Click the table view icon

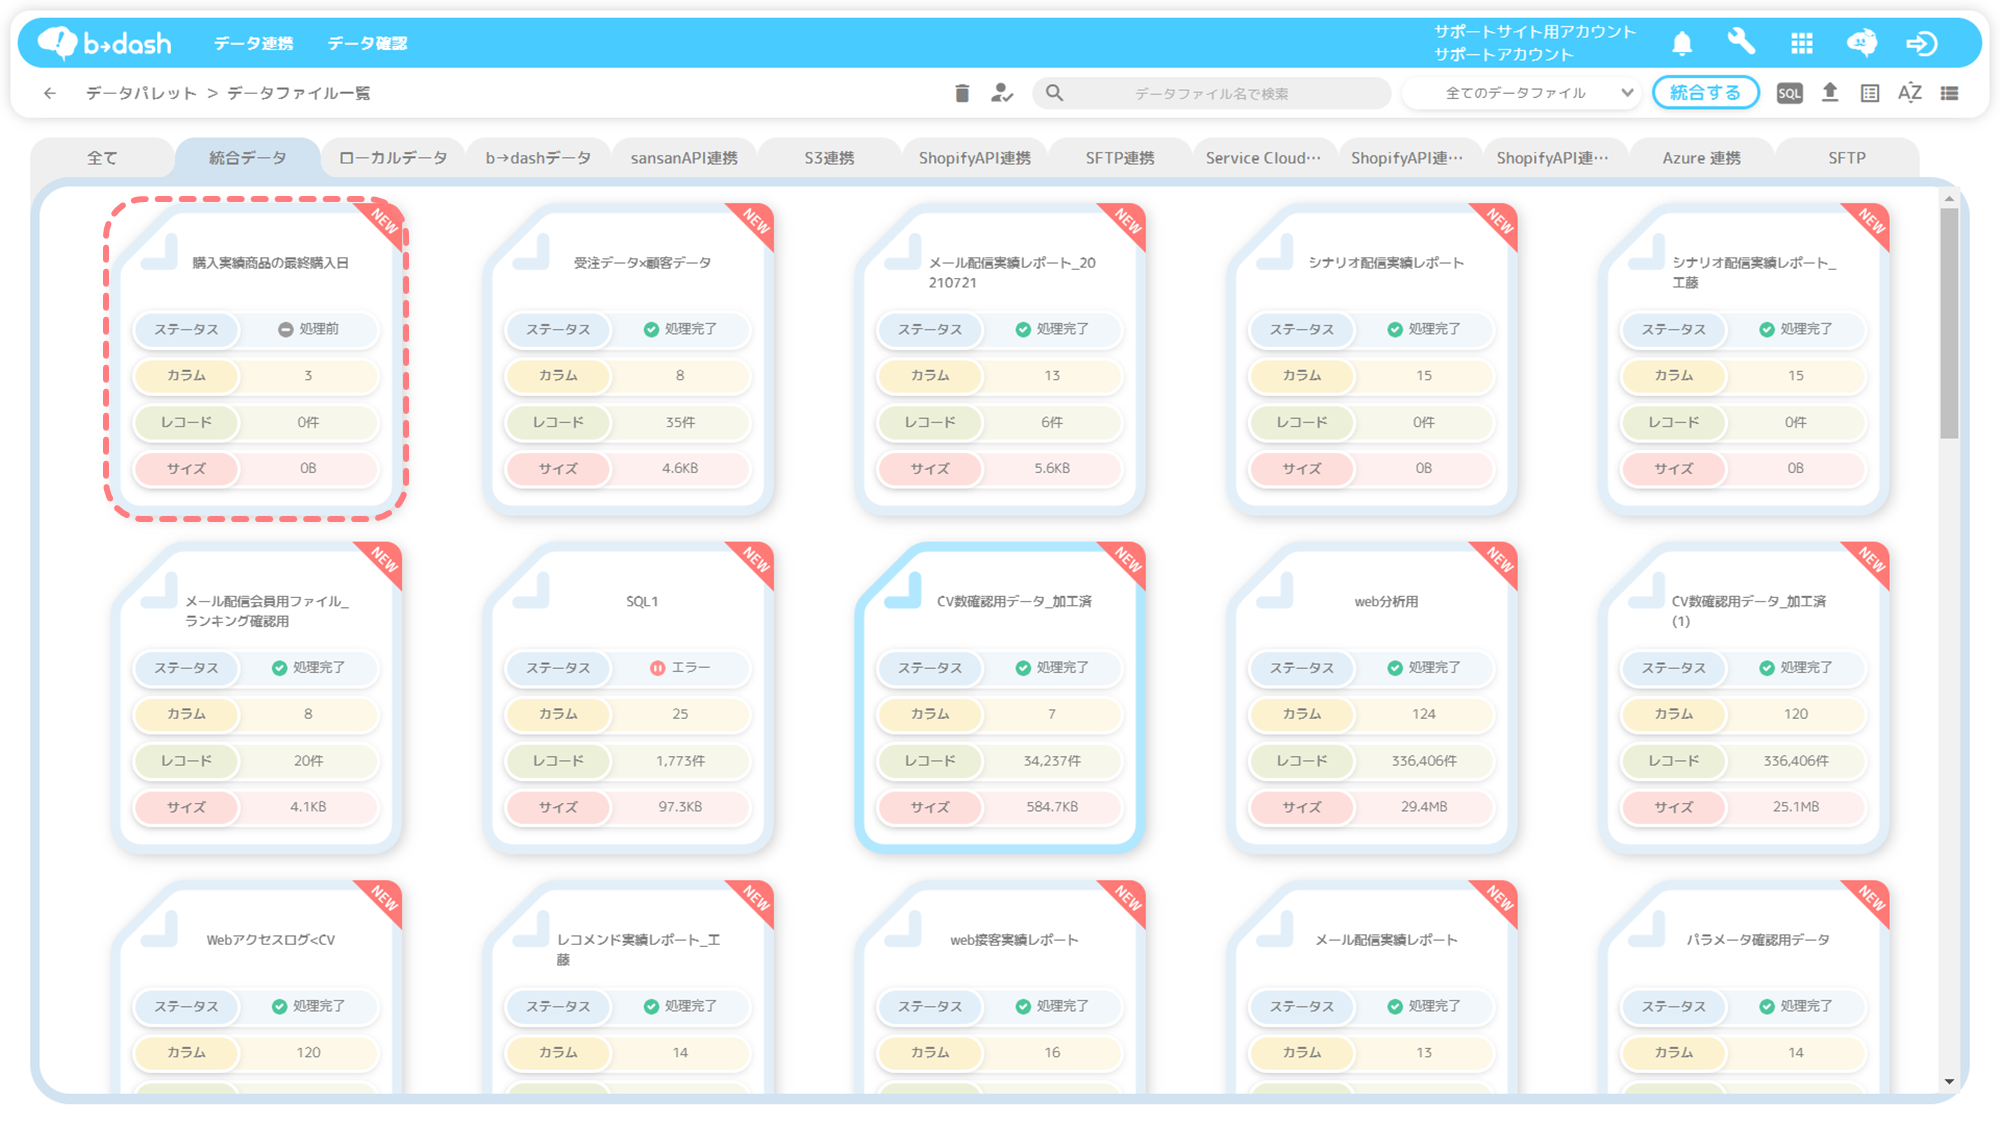point(1870,93)
